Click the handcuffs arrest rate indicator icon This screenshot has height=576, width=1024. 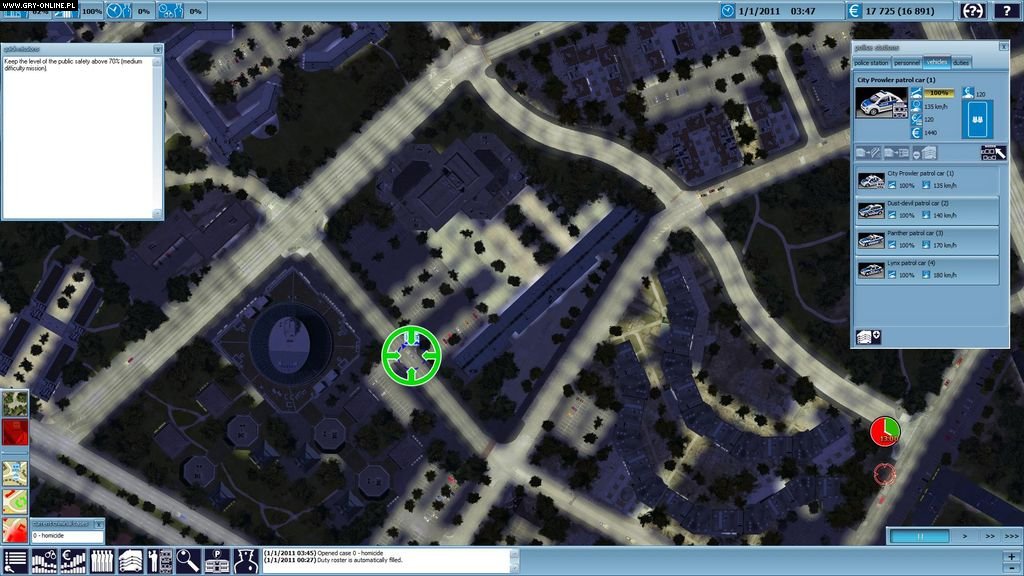point(170,10)
